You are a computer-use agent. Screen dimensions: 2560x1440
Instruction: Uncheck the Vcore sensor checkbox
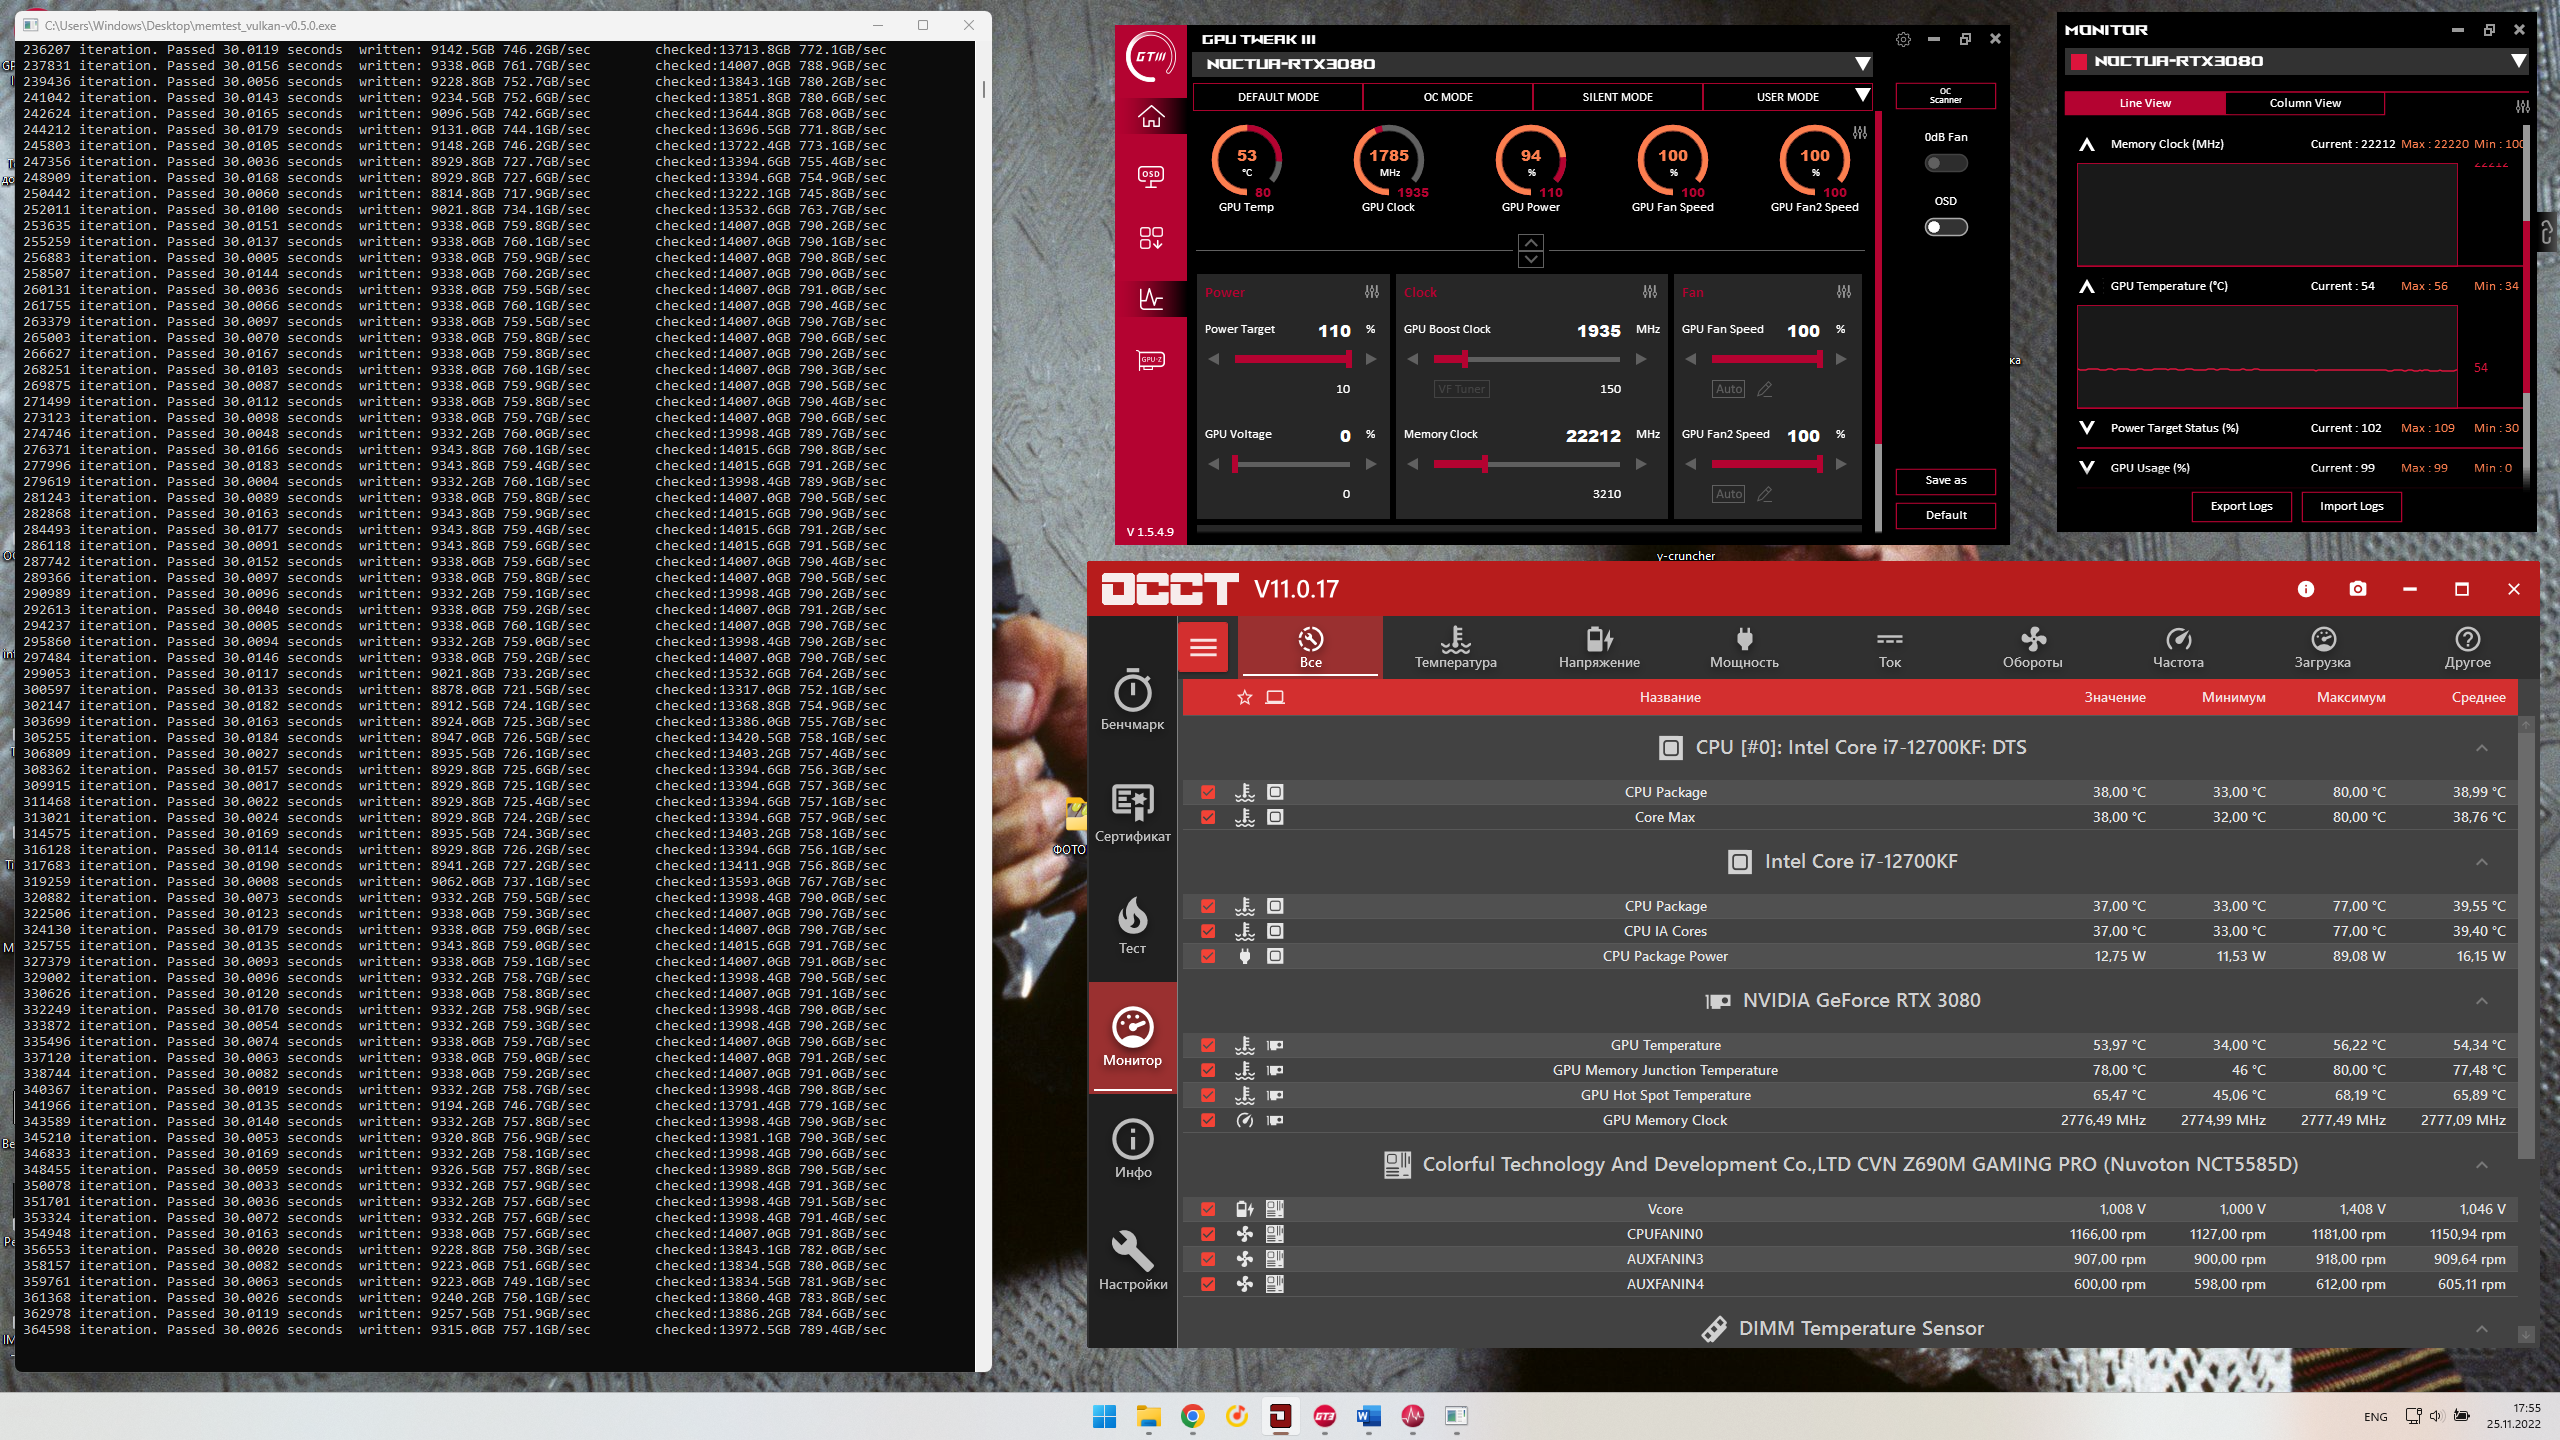(x=1208, y=1209)
